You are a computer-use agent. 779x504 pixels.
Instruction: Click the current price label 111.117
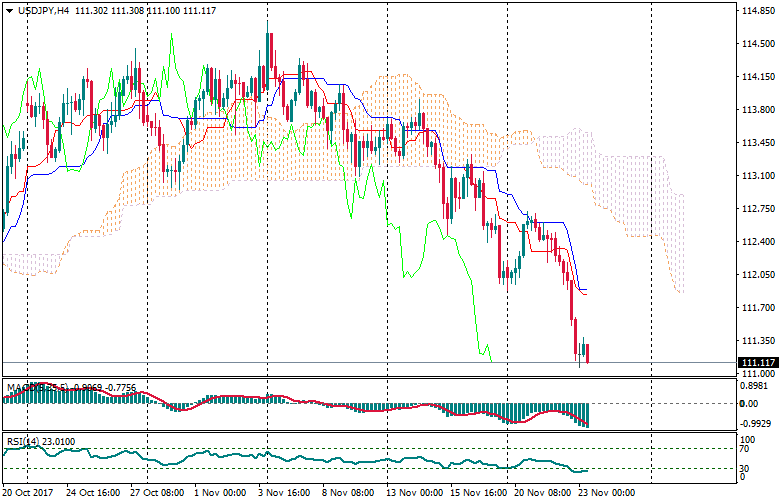pos(756,362)
